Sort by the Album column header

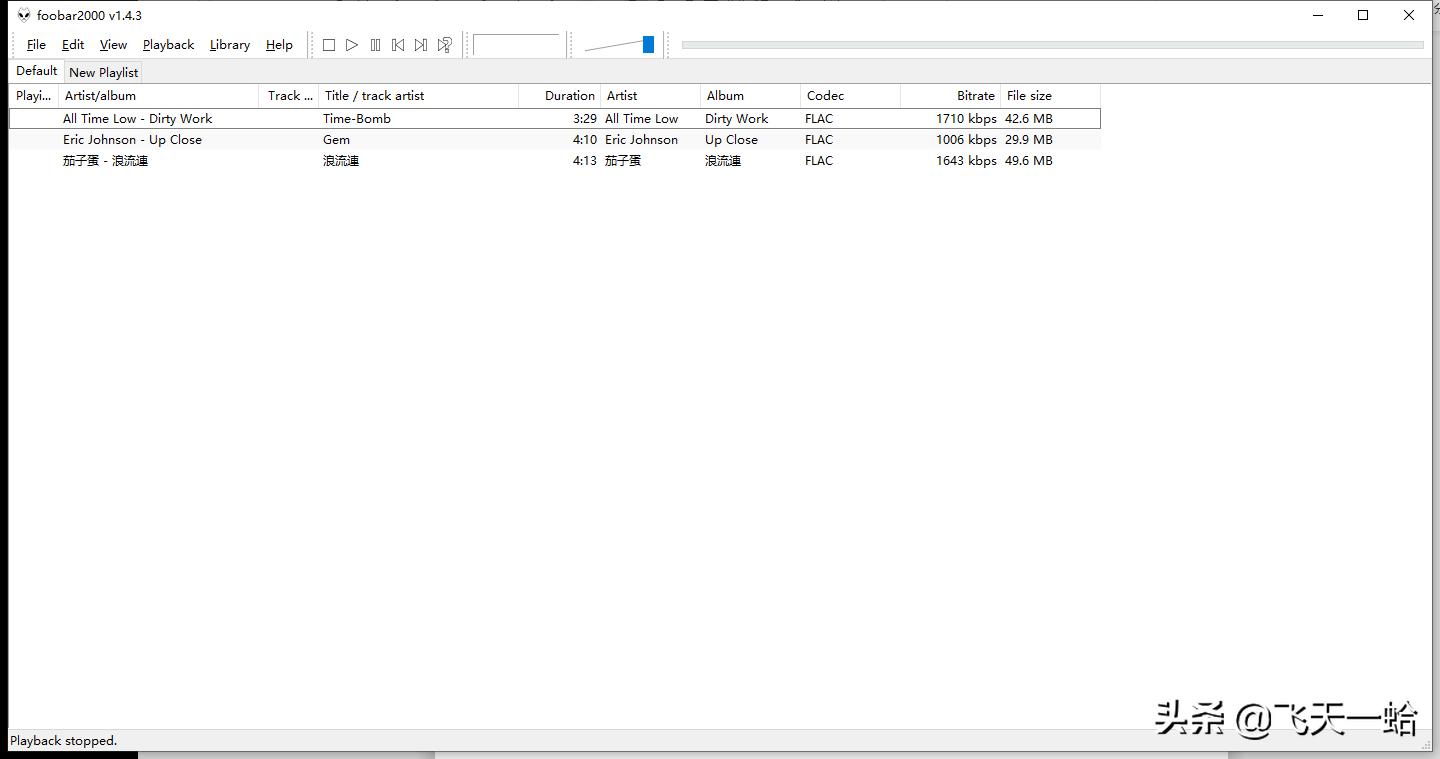click(x=750, y=96)
